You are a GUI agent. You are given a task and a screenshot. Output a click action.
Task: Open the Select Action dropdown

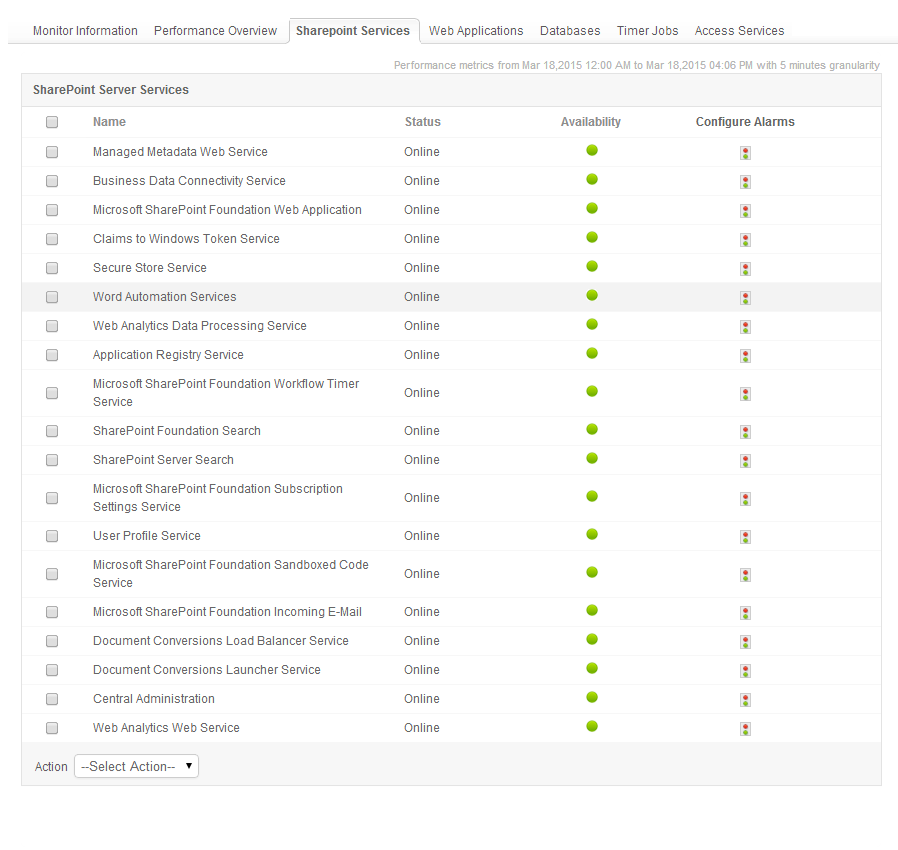(x=136, y=767)
